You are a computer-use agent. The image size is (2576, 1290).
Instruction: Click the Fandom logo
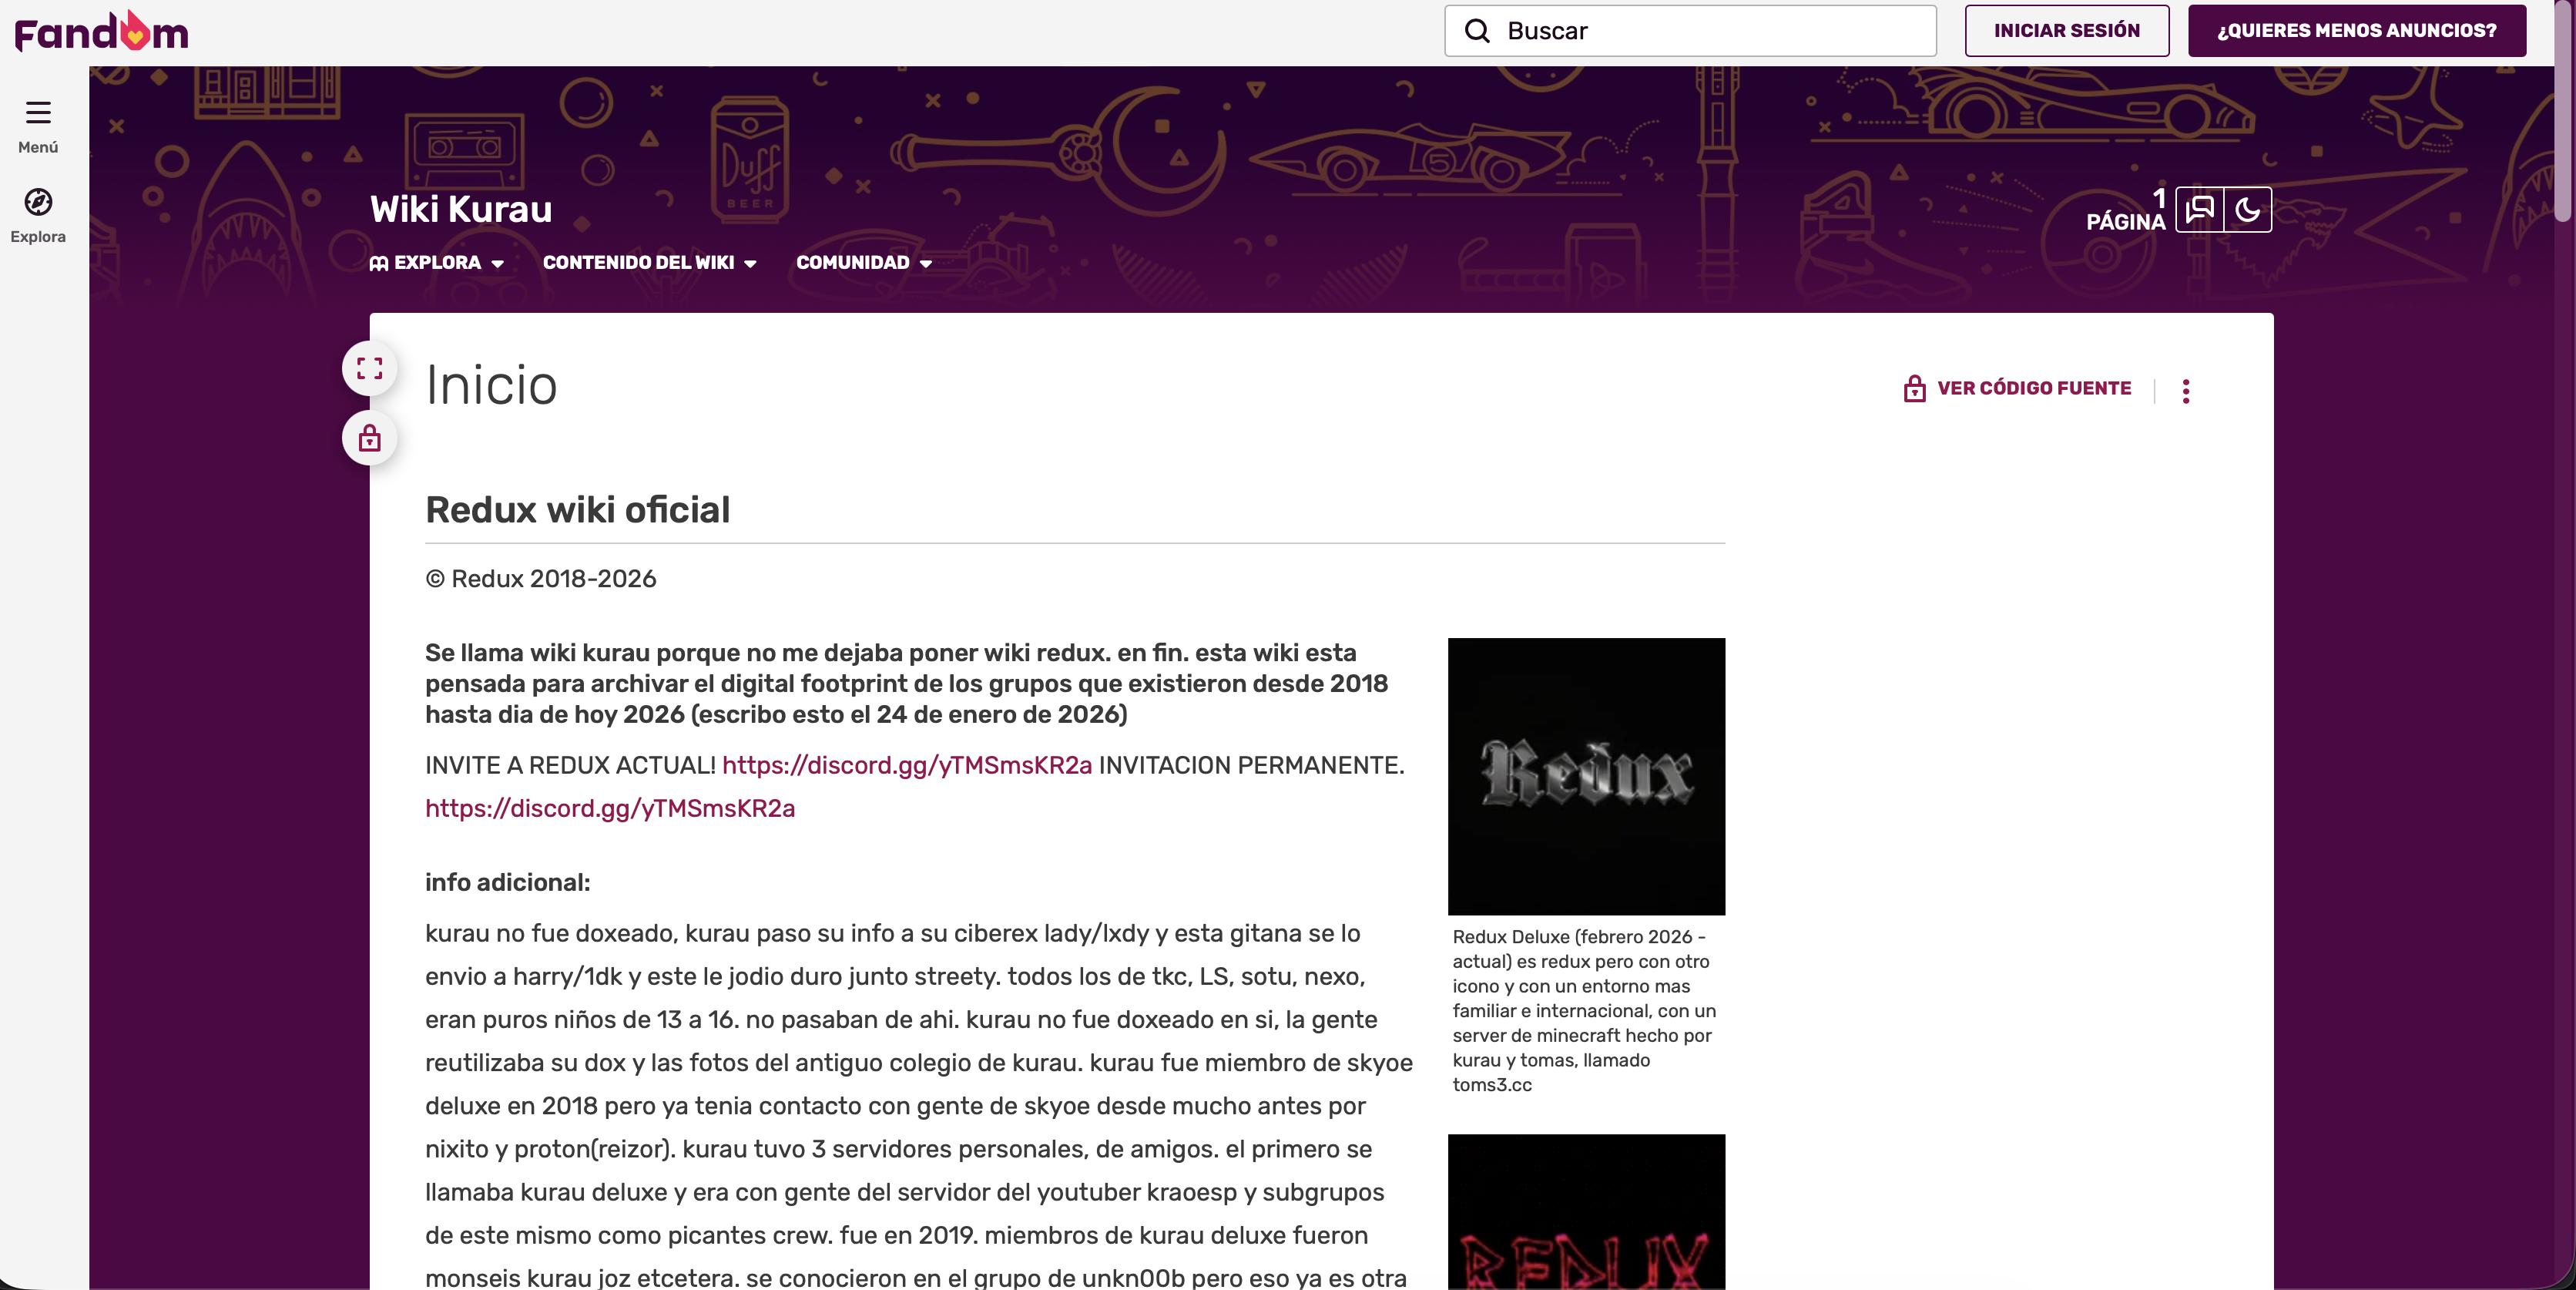[101, 32]
